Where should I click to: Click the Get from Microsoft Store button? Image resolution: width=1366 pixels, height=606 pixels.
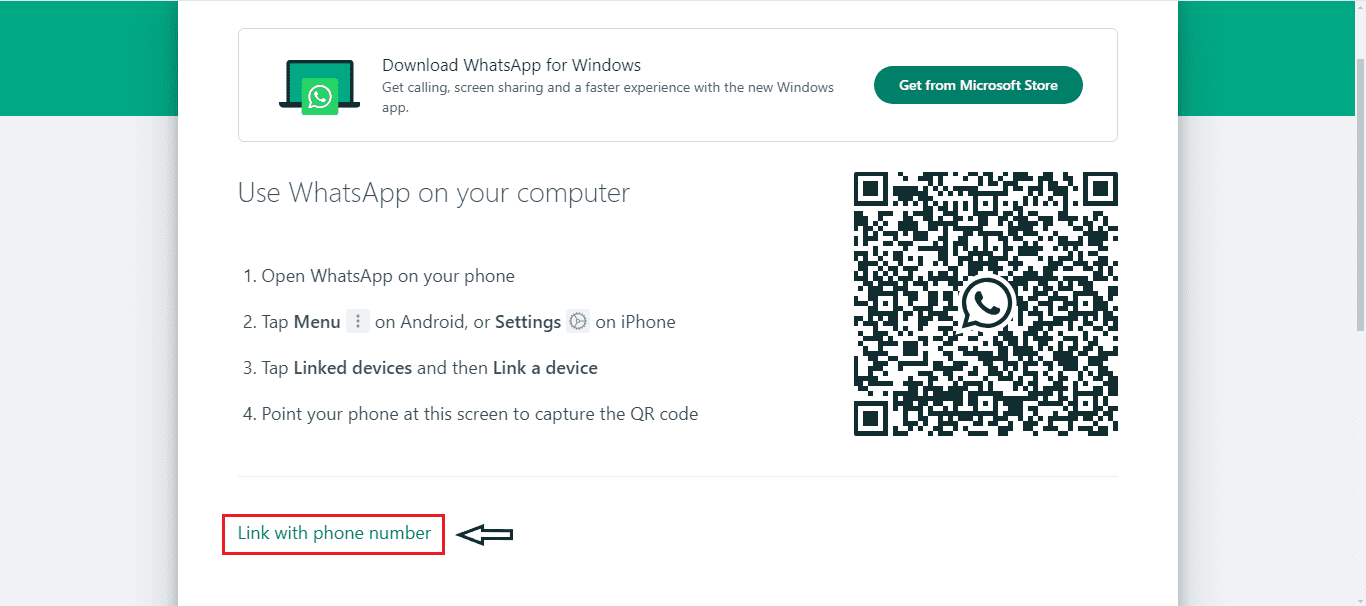(978, 85)
